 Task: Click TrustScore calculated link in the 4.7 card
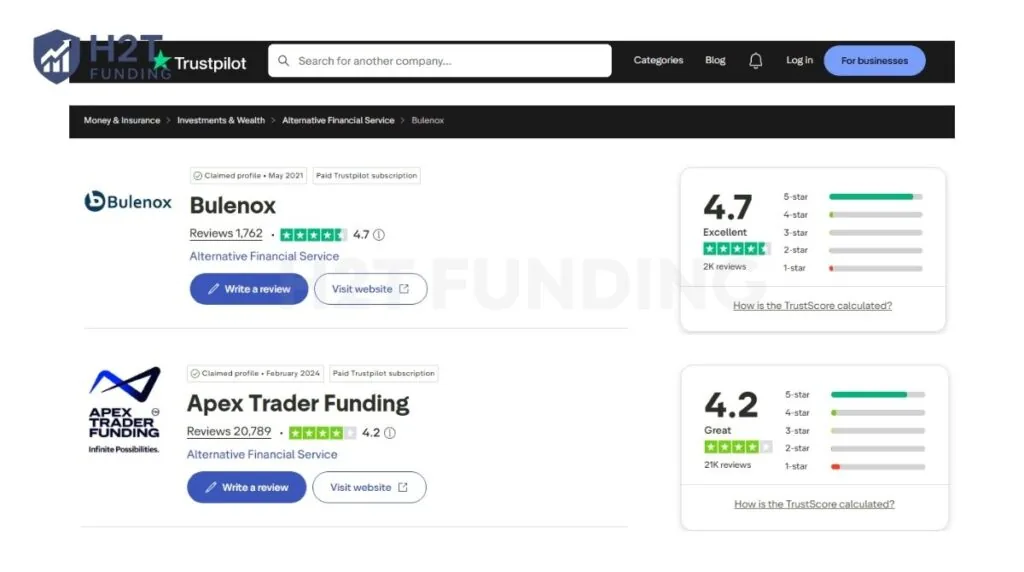[x=812, y=306]
